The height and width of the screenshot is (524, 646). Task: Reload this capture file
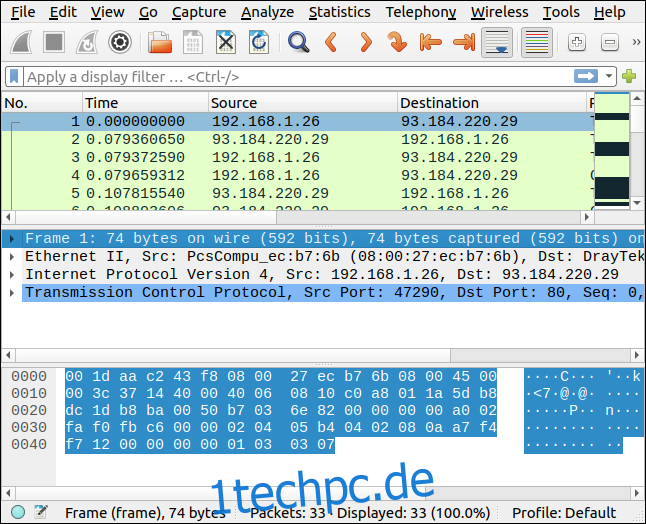[x=259, y=42]
